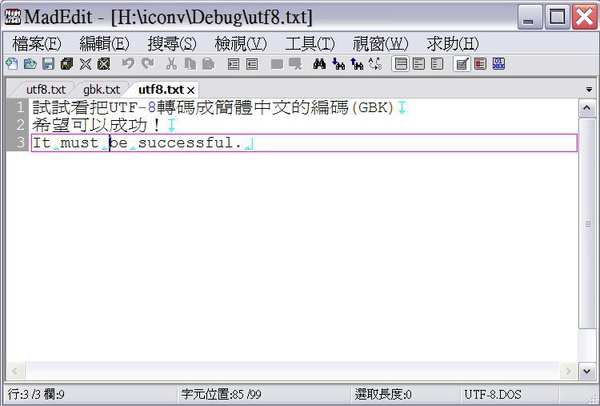Click the horizontal scrollbar right arrow
This screenshot has height=406, width=600.
click(x=568, y=371)
